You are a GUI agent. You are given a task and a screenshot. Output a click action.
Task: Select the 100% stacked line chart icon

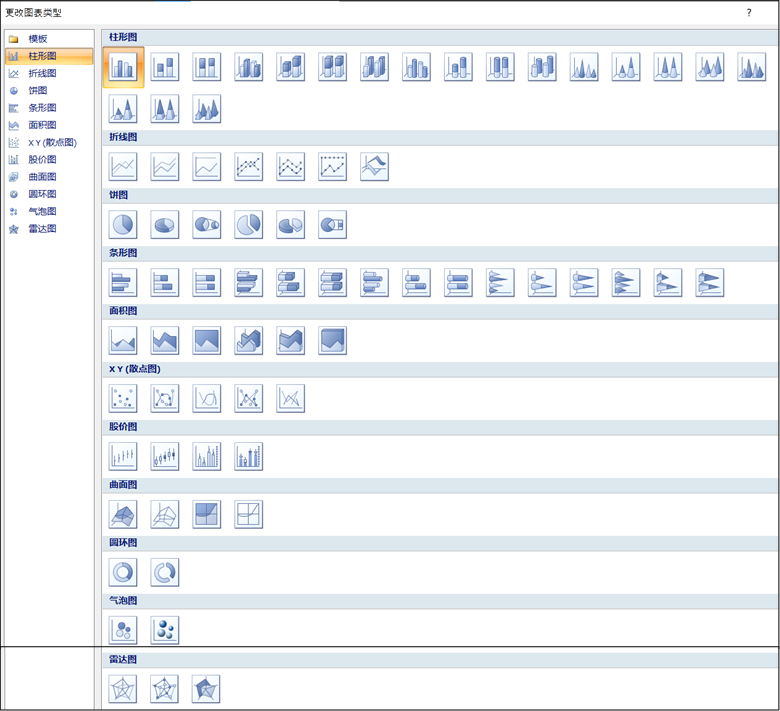(206, 167)
